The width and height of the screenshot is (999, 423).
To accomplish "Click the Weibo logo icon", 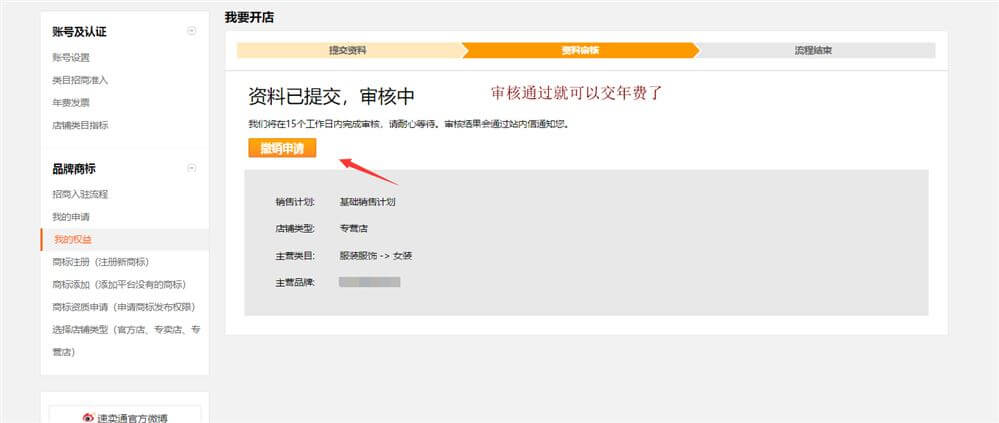I will click(88, 417).
